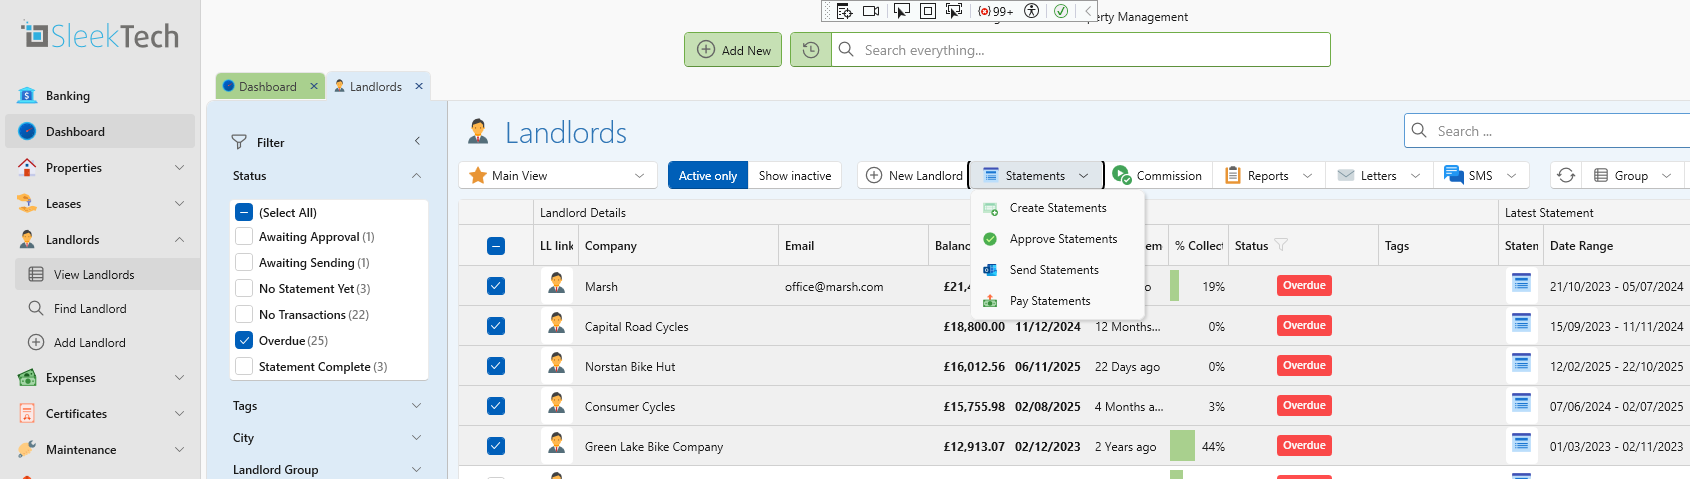Deselect the Capital Road Cycles row checkbox

[496, 326]
